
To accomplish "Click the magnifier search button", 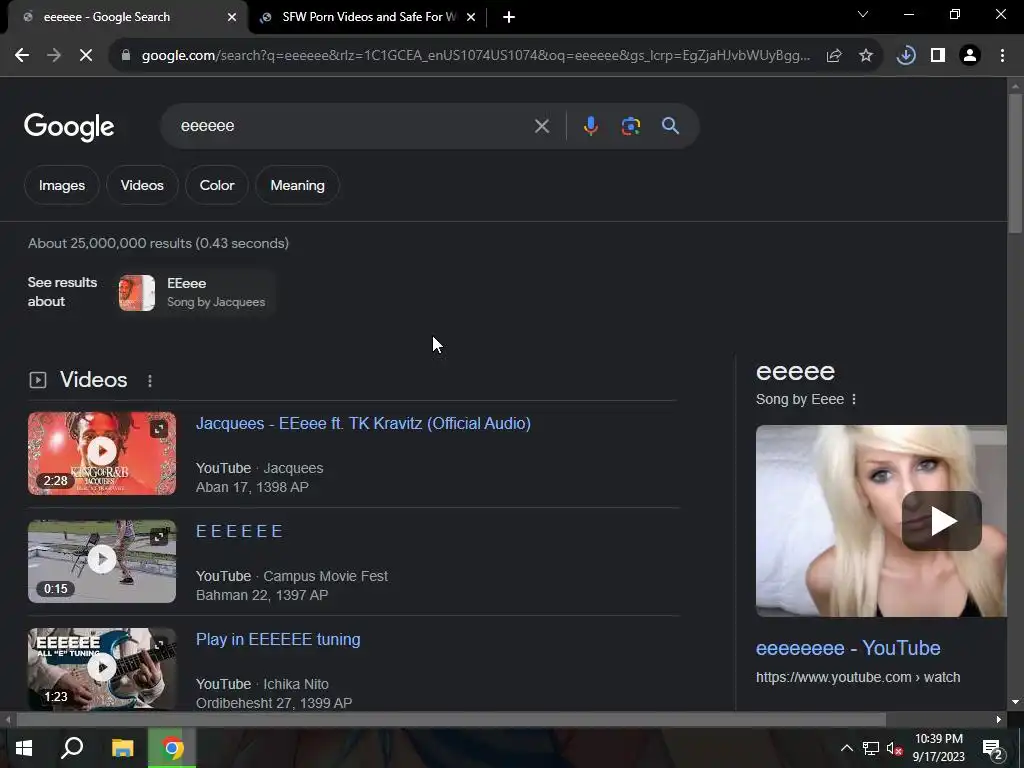I will [x=671, y=126].
